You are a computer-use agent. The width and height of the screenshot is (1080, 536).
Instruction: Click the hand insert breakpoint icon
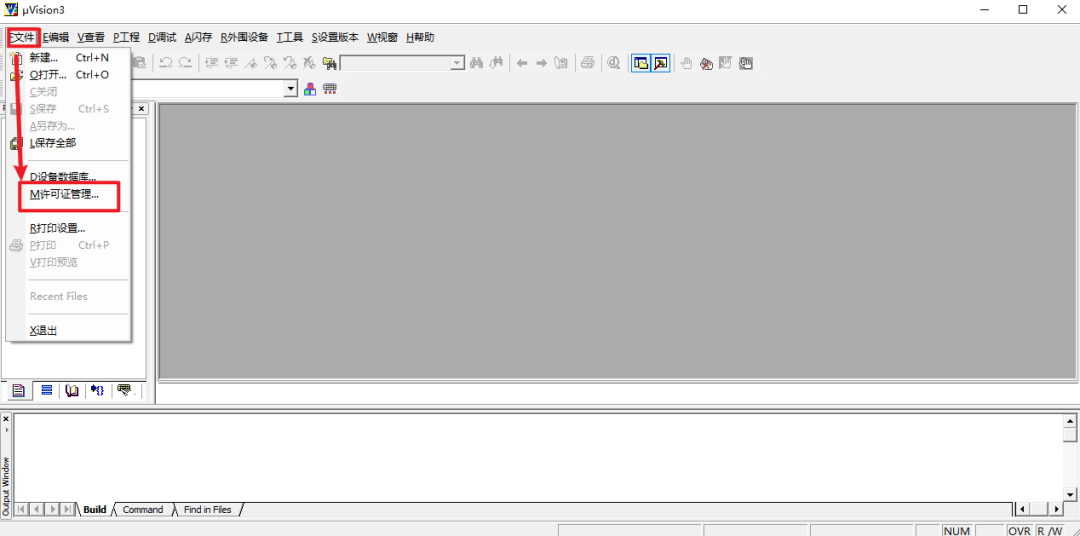point(686,63)
